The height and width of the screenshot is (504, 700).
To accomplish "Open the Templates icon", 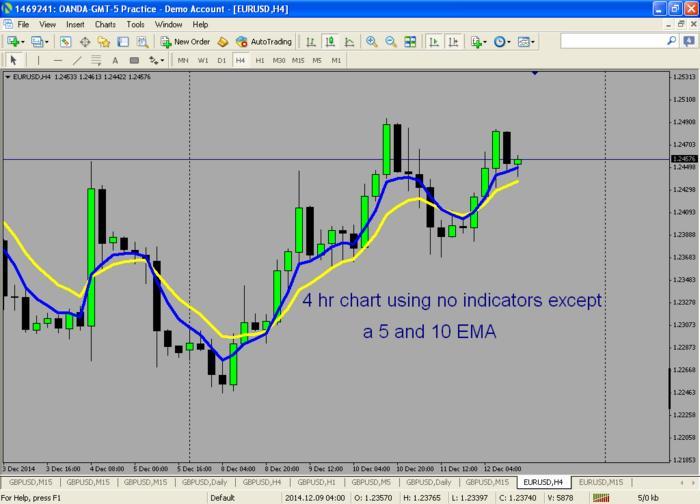I will click(523, 42).
